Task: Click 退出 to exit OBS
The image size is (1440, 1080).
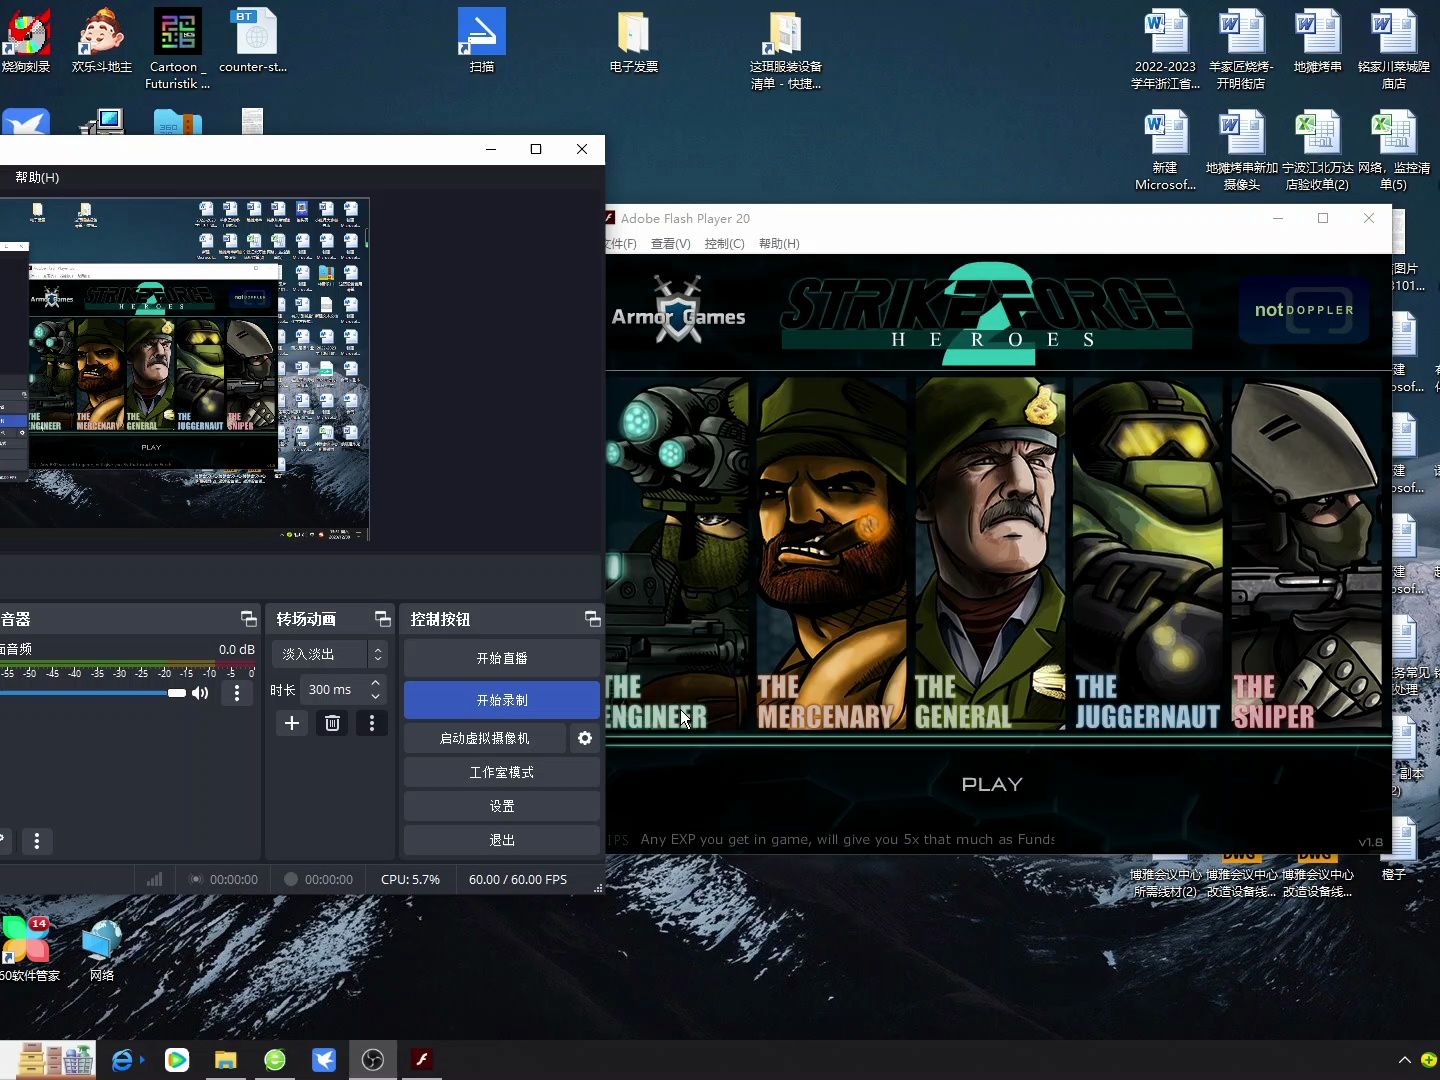Action: click(502, 840)
